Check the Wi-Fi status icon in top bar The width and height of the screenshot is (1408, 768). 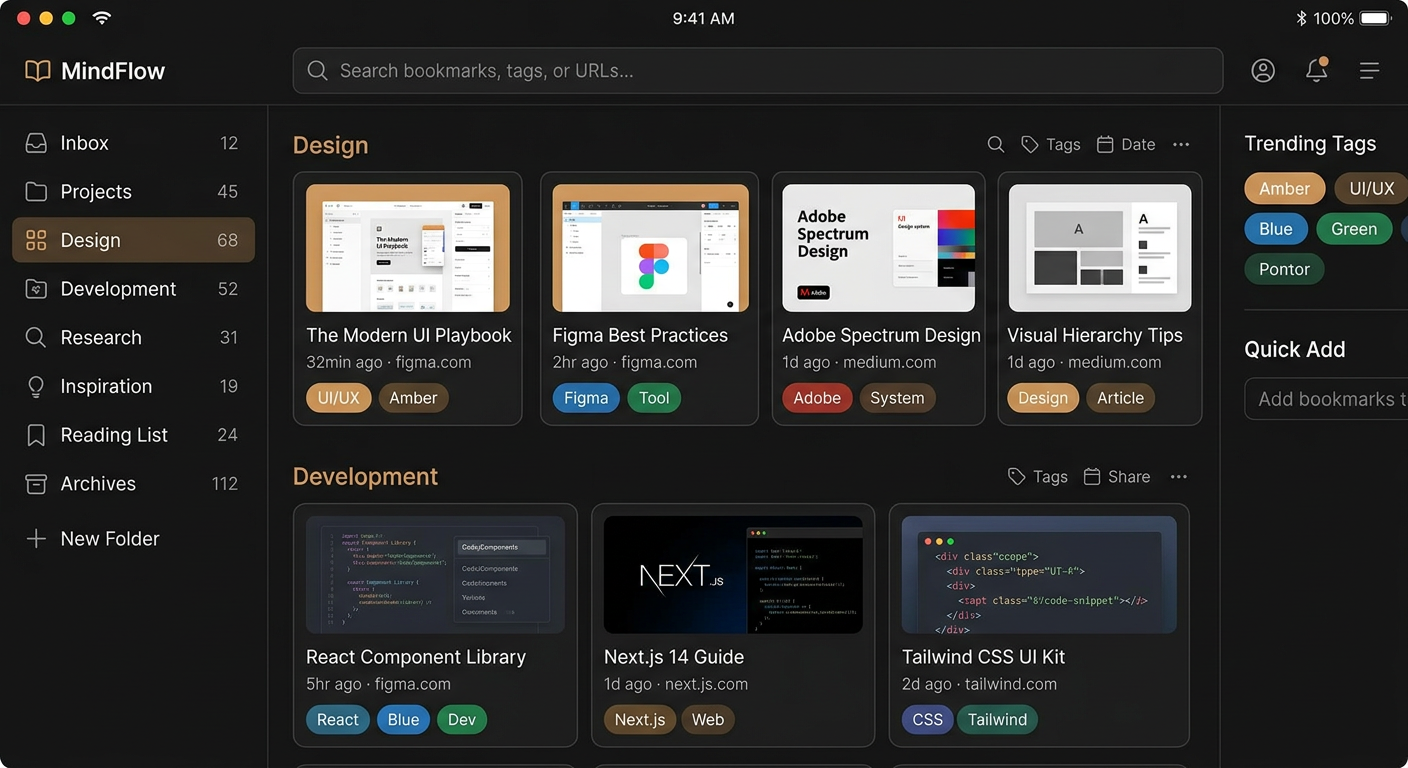(101, 18)
